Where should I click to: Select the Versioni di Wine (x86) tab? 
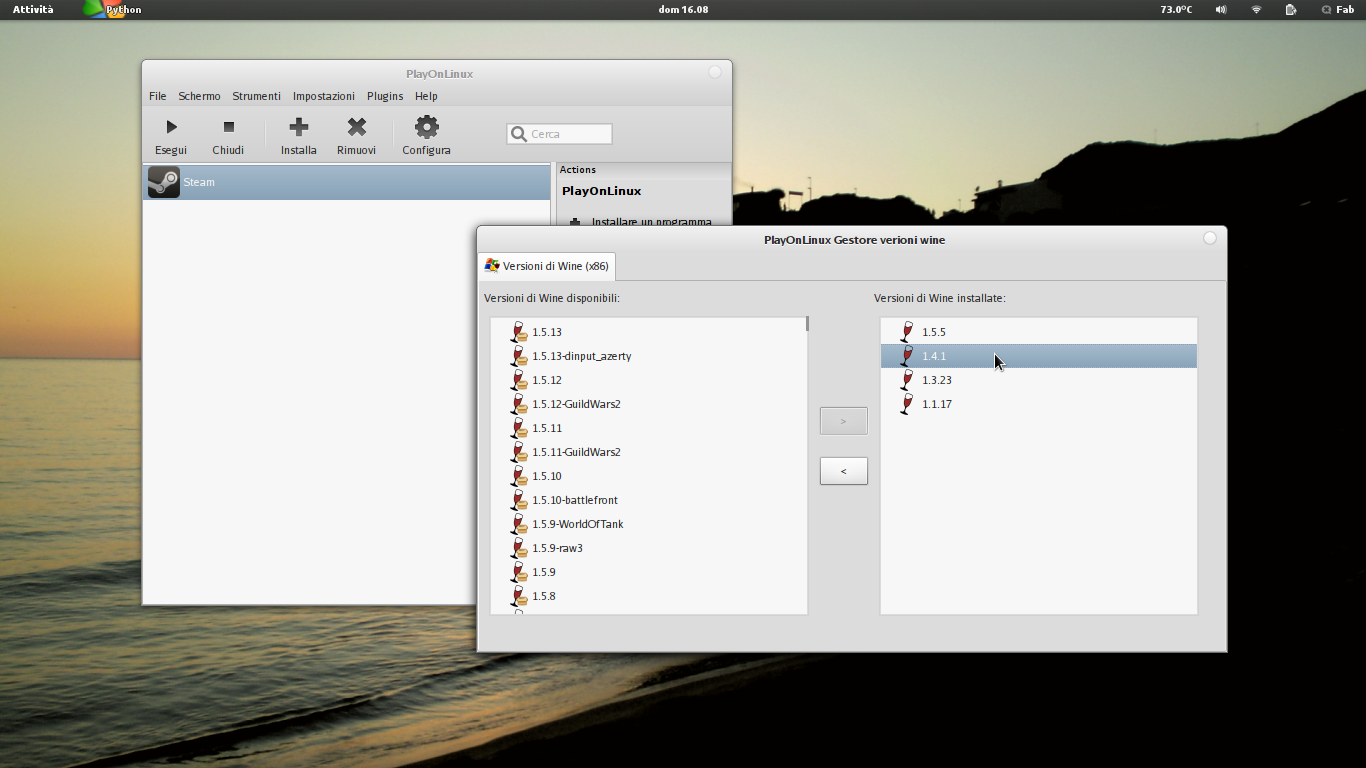pyautogui.click(x=547, y=266)
